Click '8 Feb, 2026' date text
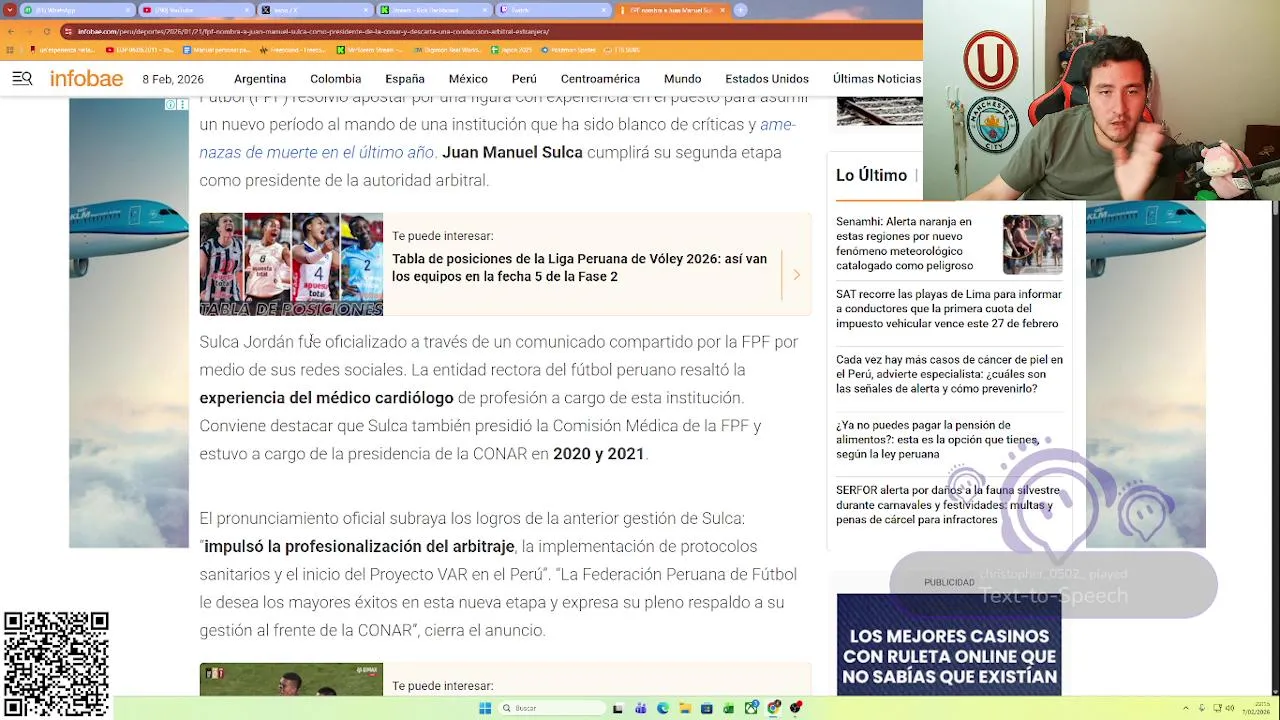The image size is (1280, 720). pyautogui.click(x=173, y=79)
